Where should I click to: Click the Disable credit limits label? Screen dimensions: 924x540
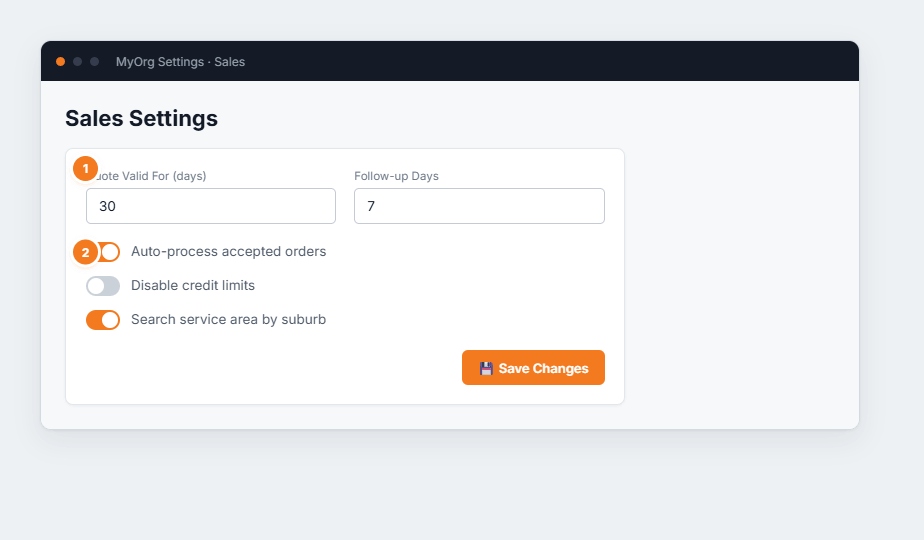pos(193,285)
